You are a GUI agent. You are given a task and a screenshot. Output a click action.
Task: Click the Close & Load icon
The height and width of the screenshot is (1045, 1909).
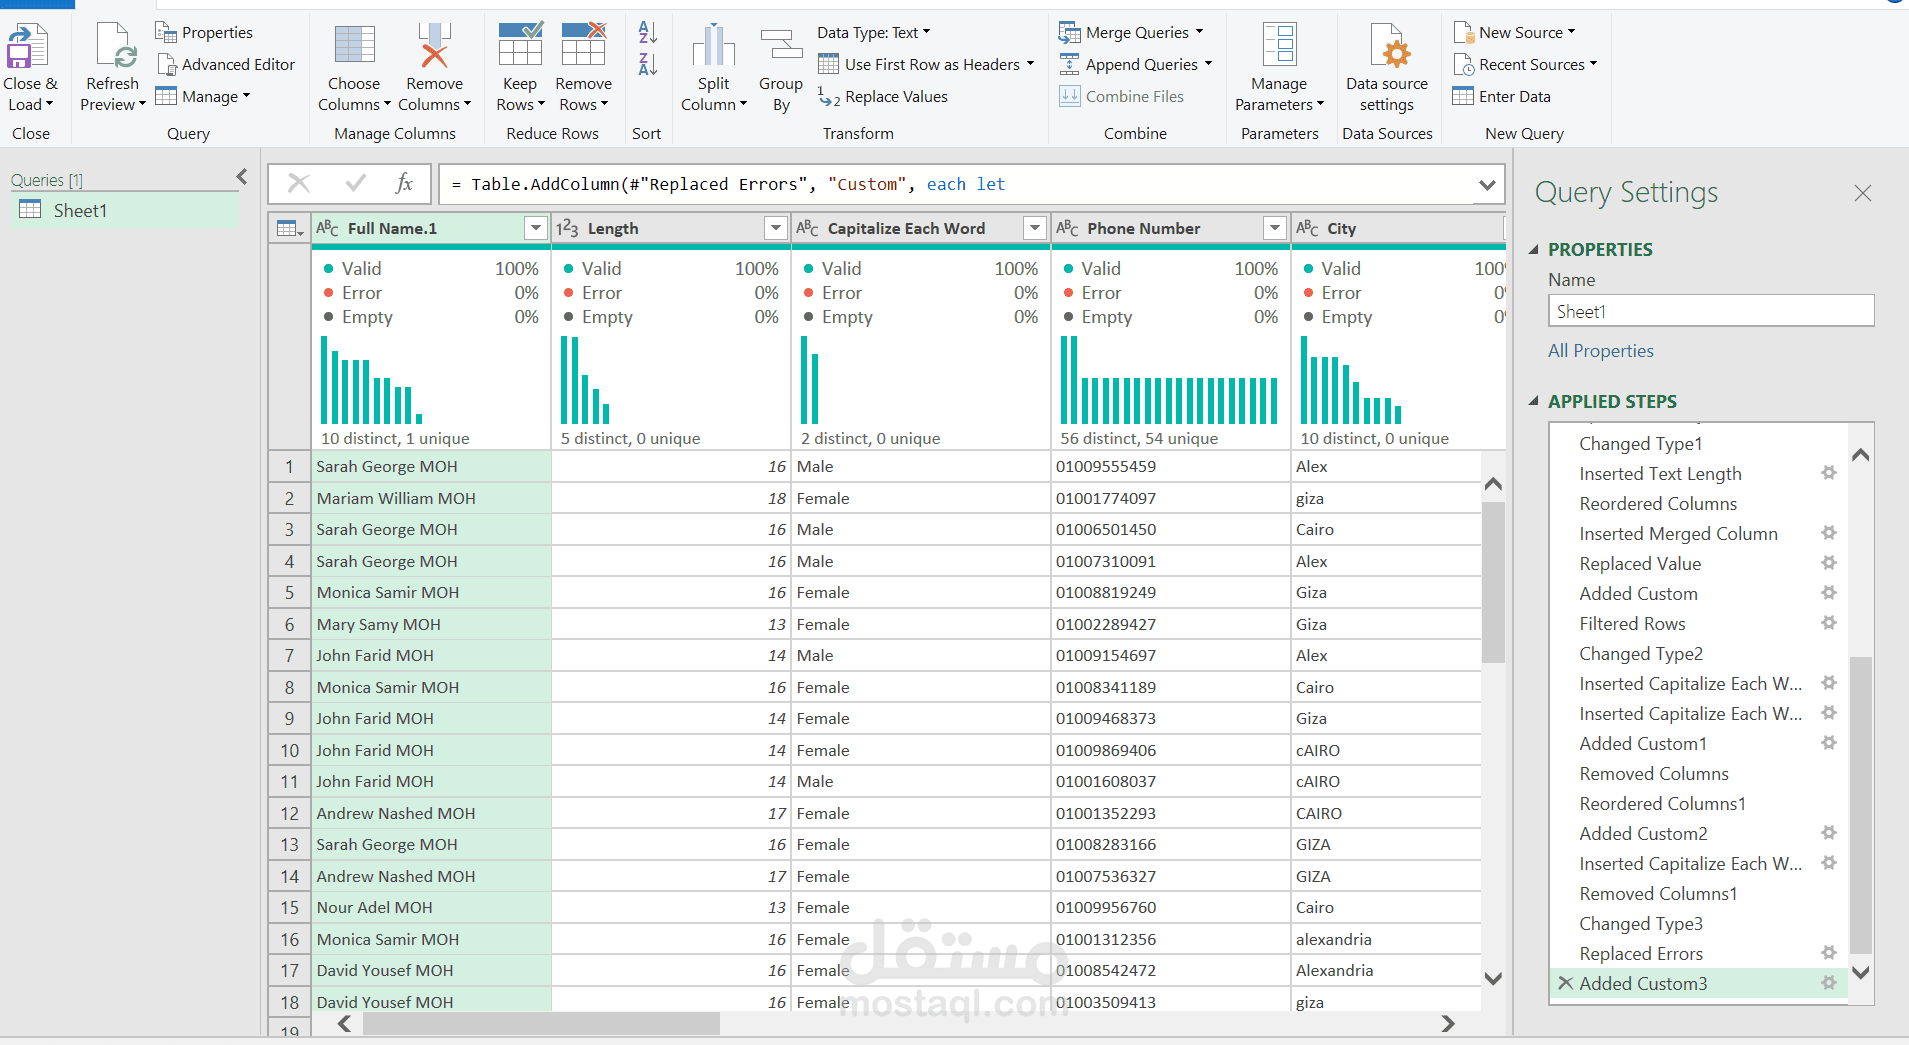pos(28,47)
